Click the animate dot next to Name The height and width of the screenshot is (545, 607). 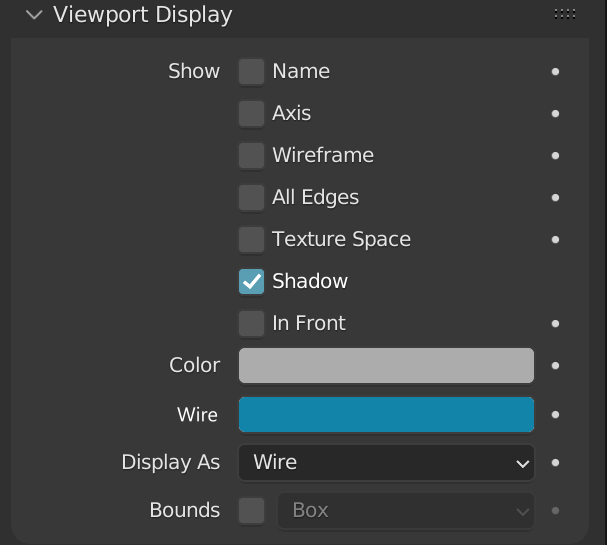(x=555, y=72)
